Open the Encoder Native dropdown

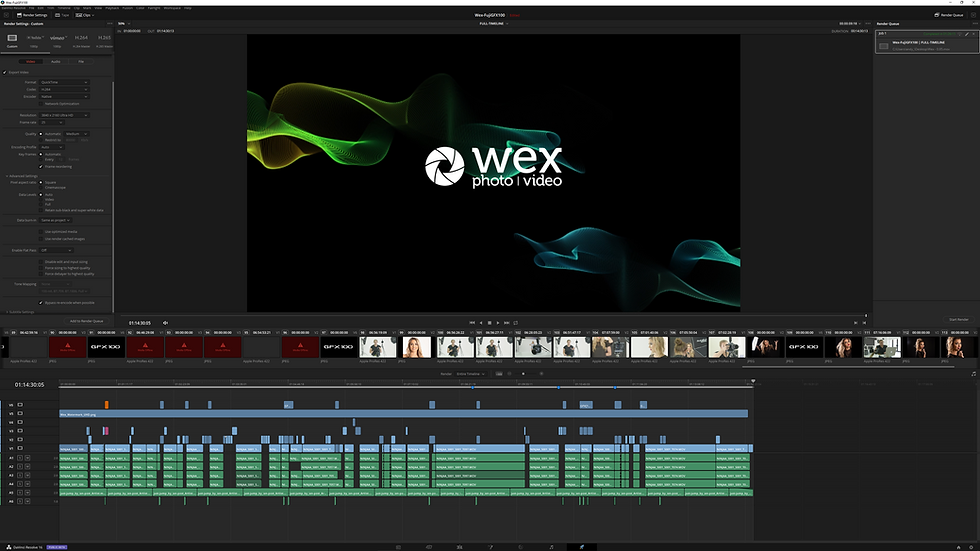point(64,97)
